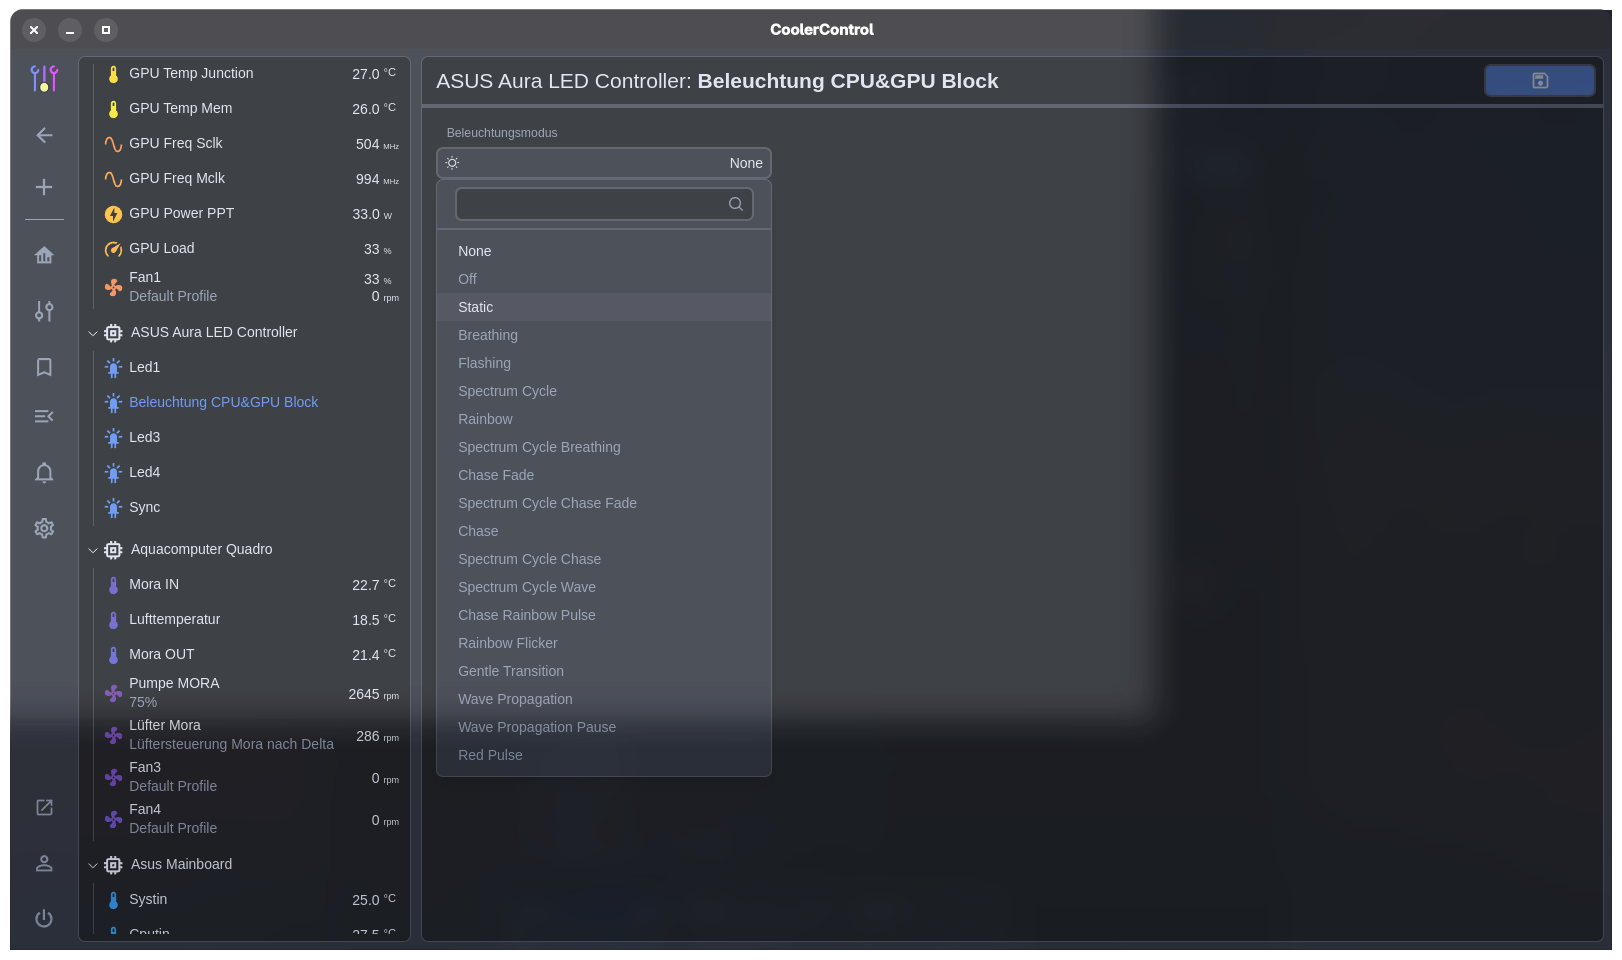The width and height of the screenshot is (1622, 960).
Task: Open the bookmark modes icon
Action: tap(44, 367)
